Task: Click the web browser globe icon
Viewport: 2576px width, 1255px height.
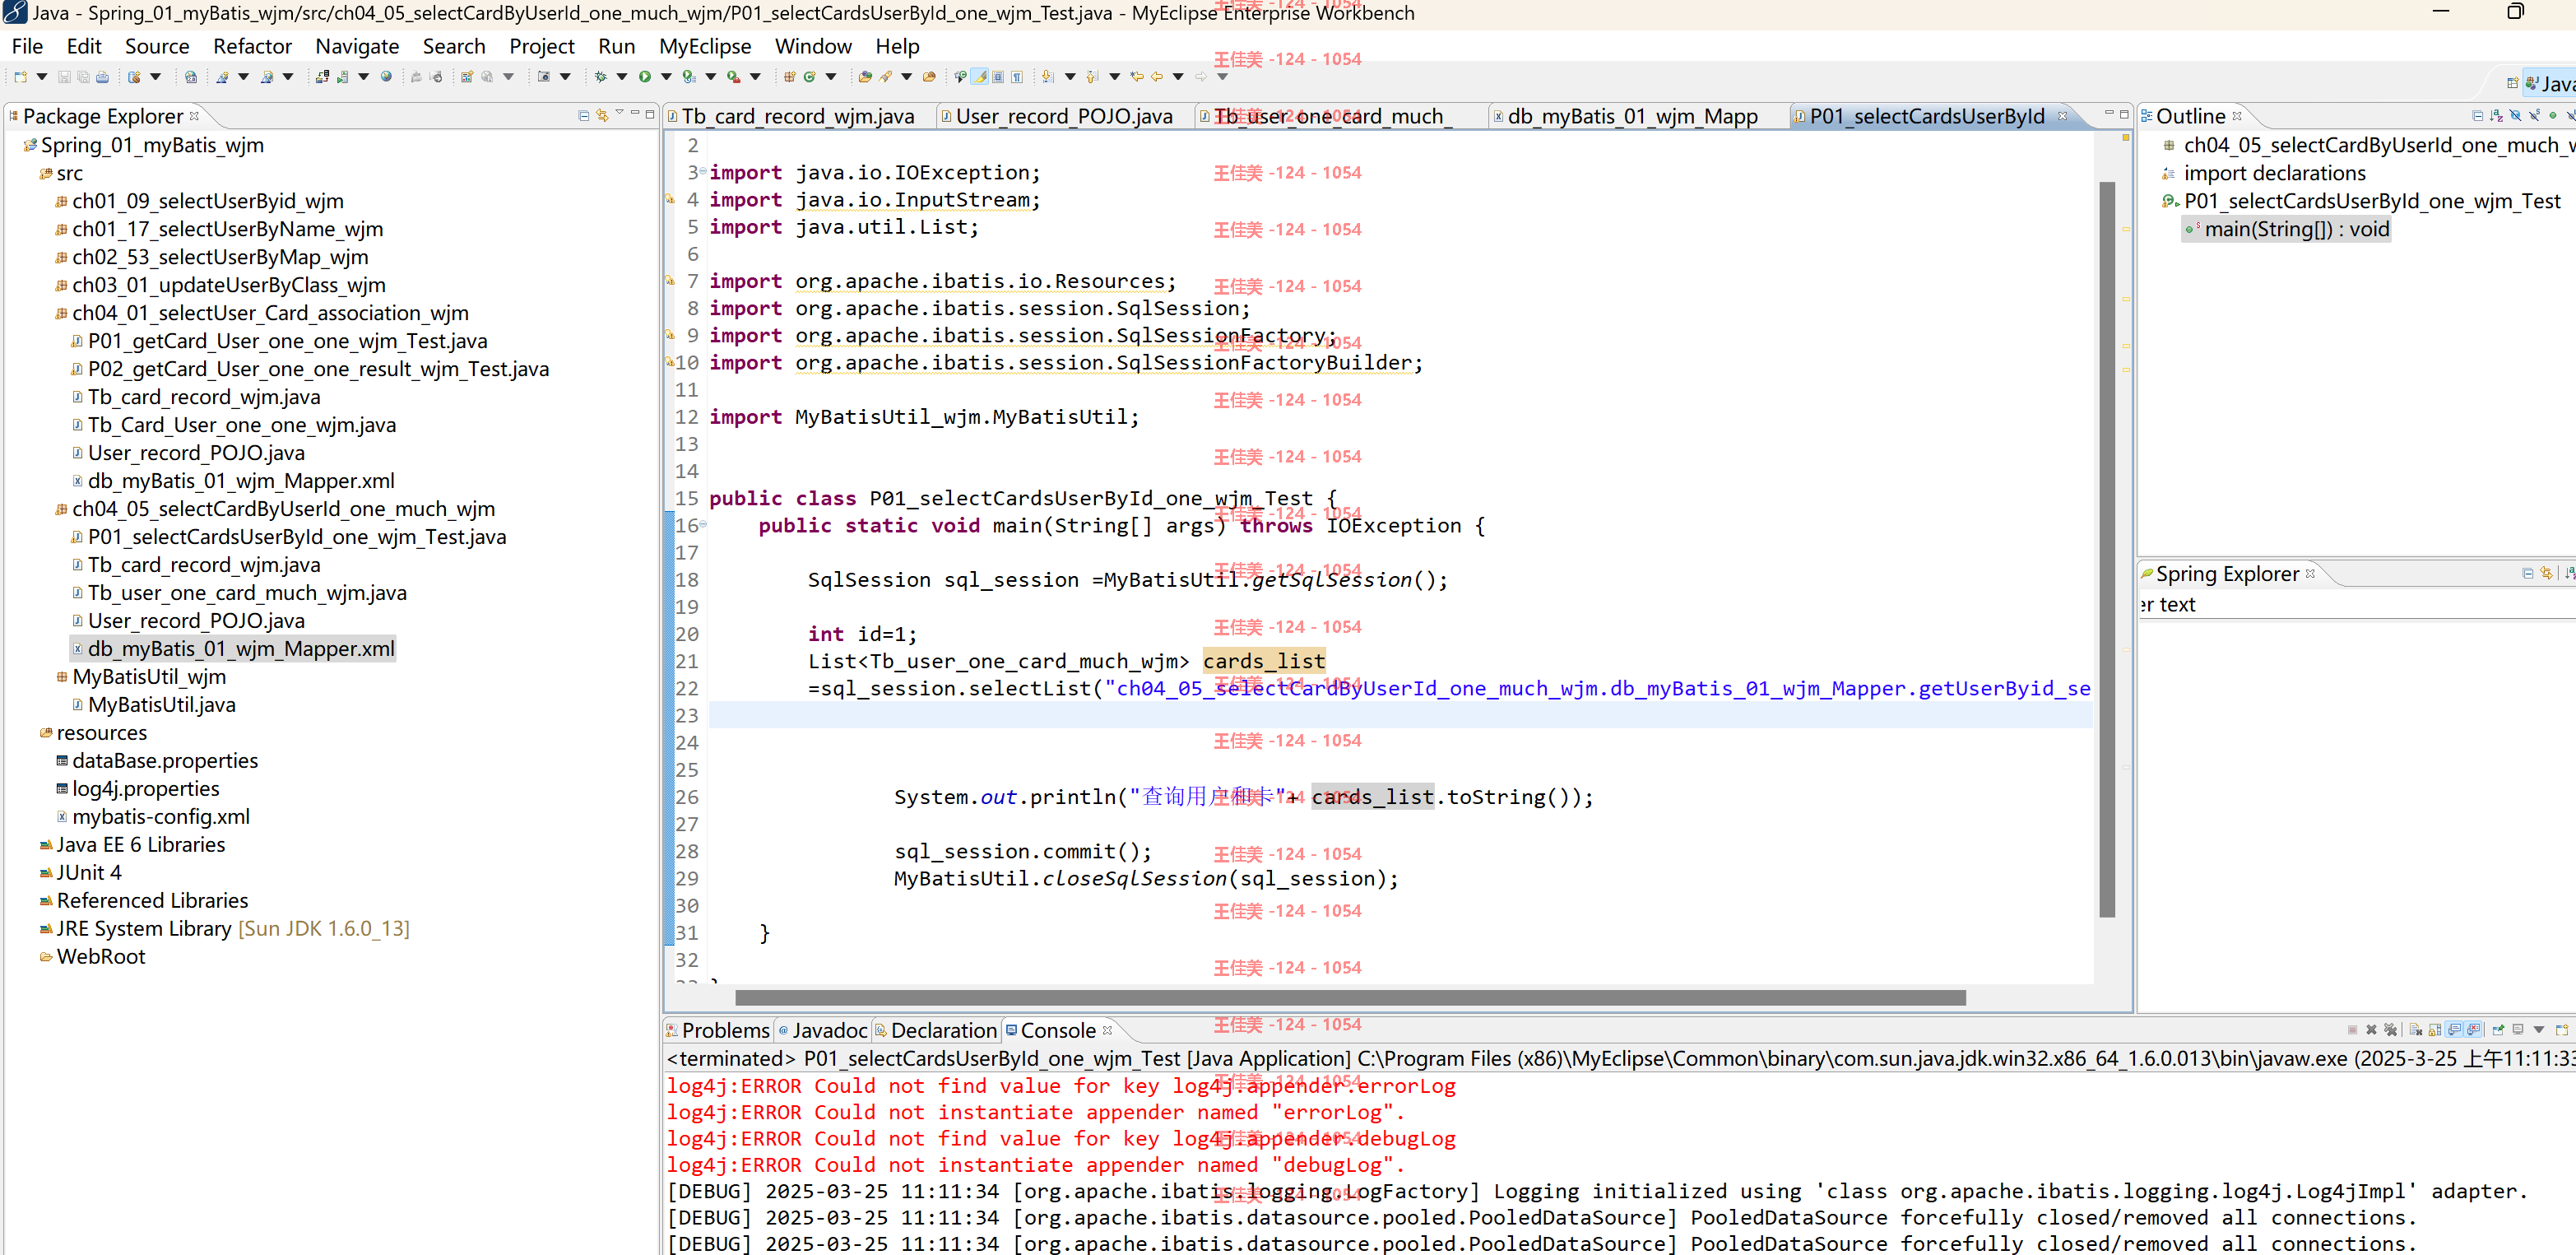Action: coord(386,77)
